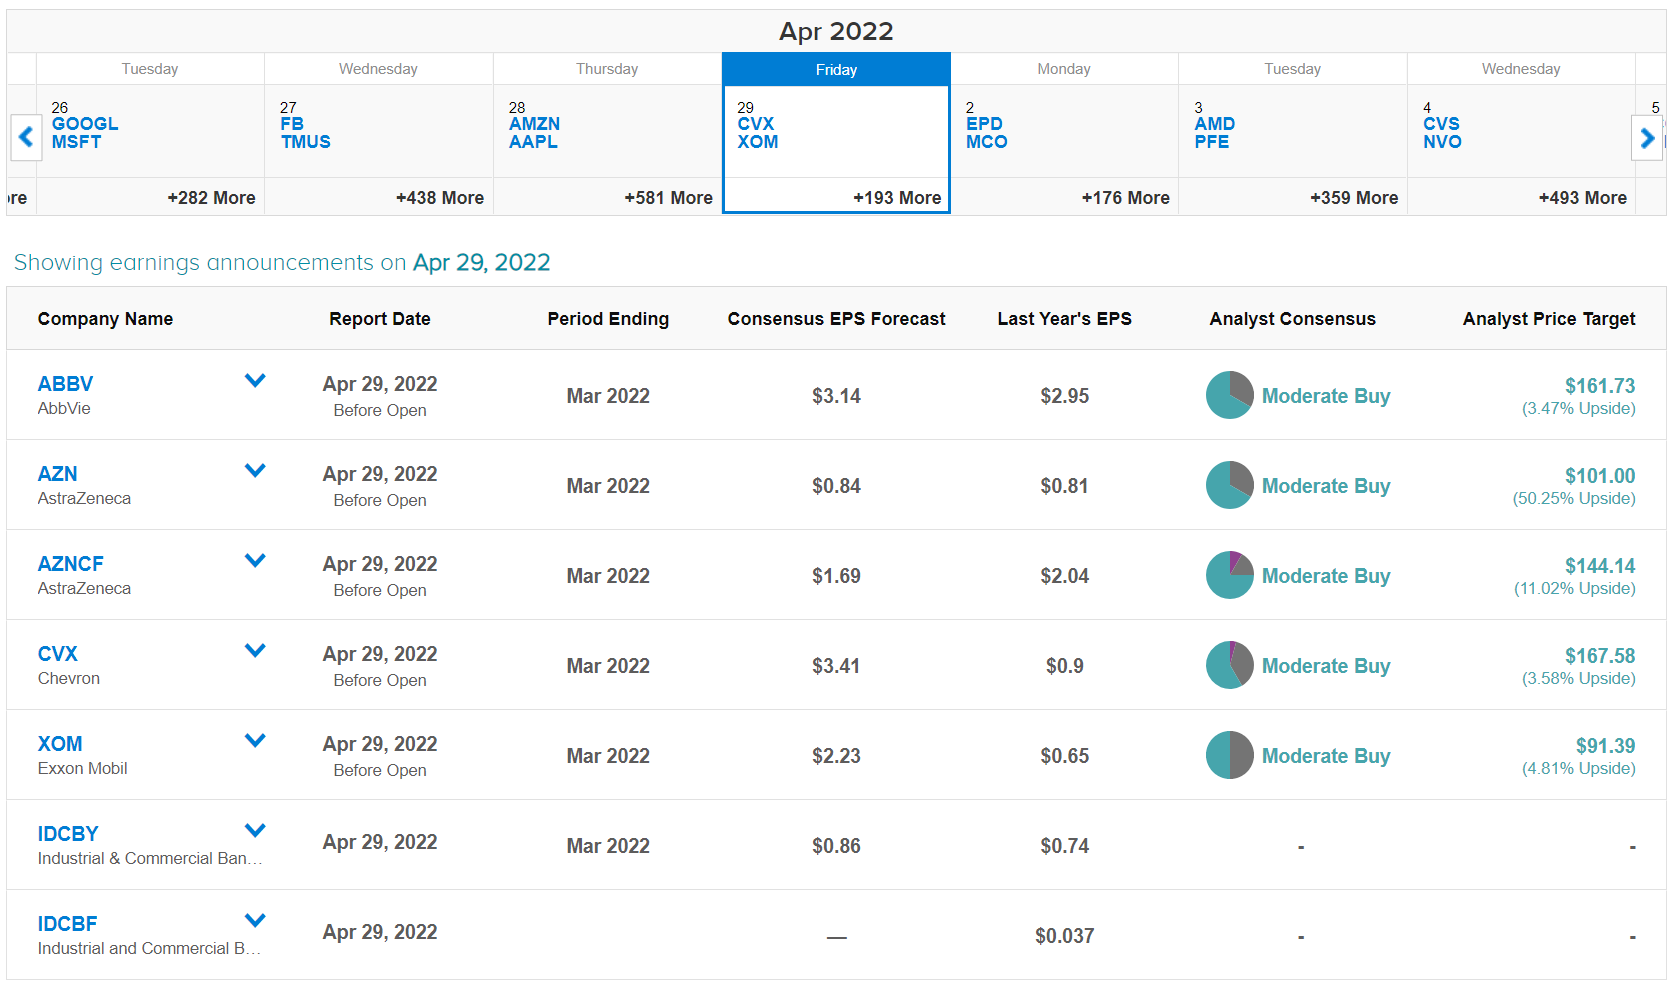Open EPD ticker in the calendar
The image size is (1674, 989).
pos(984,124)
